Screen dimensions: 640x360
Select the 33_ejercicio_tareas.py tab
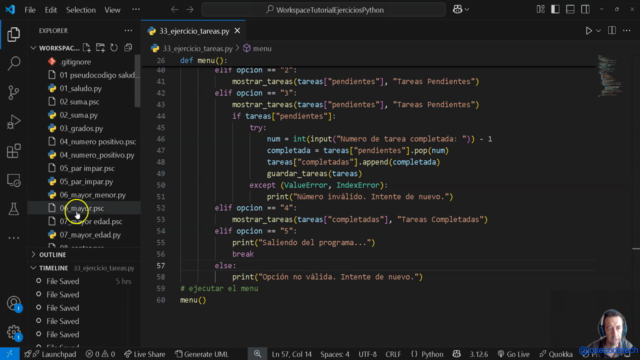tap(194, 31)
